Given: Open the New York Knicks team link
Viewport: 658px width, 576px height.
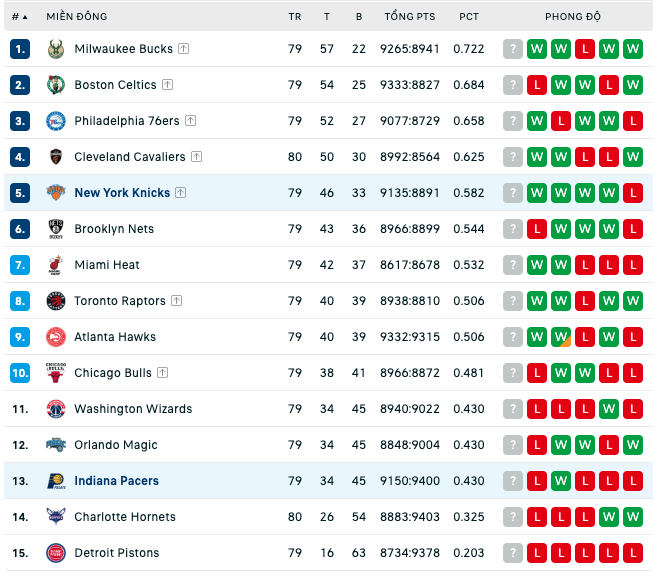Looking at the screenshot, I should point(122,193).
